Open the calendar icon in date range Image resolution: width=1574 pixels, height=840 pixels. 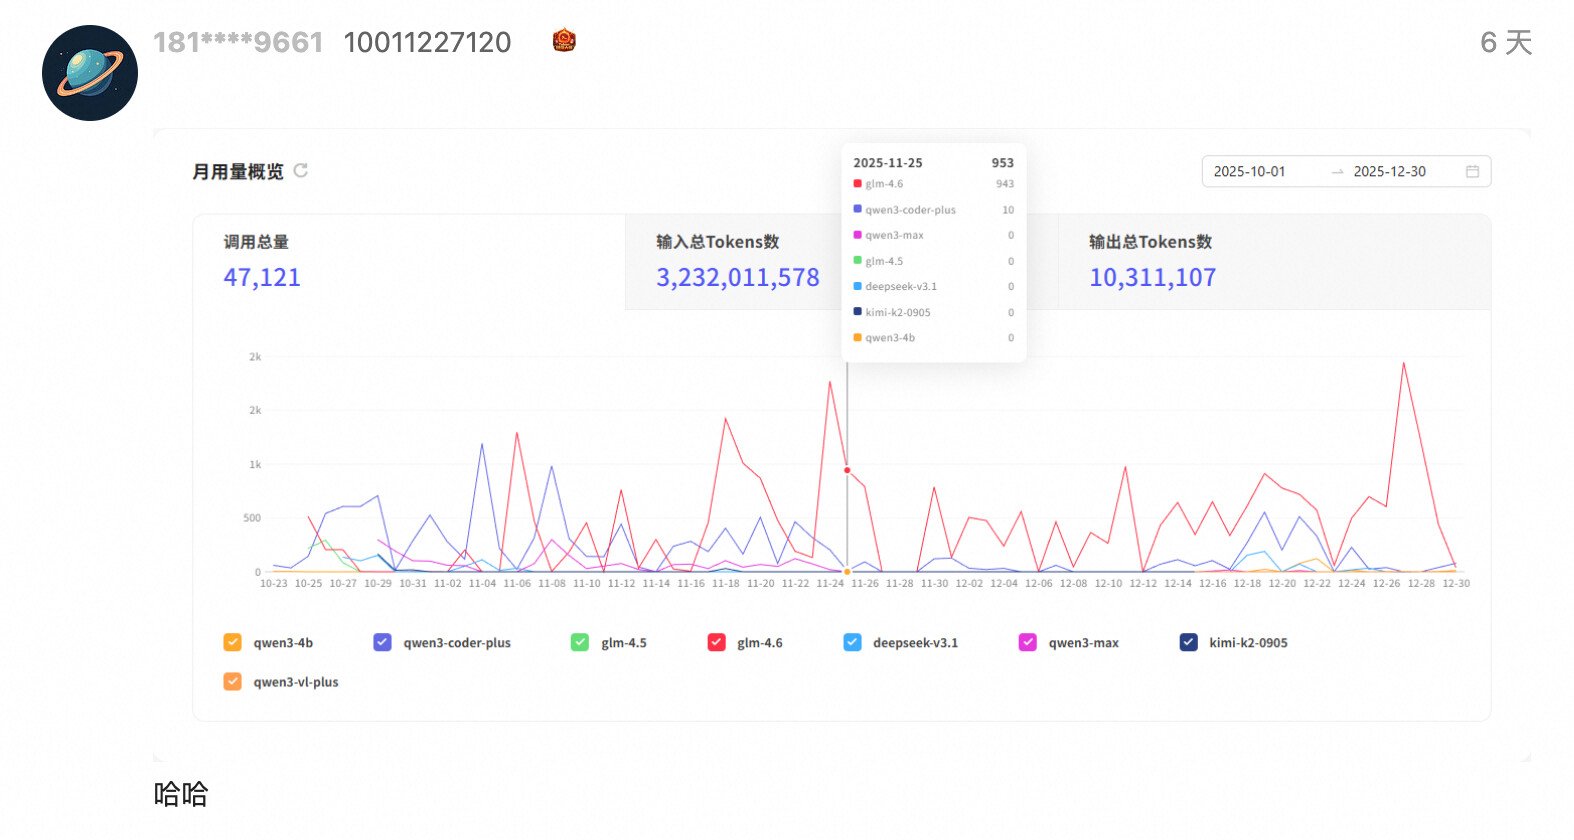click(1472, 171)
